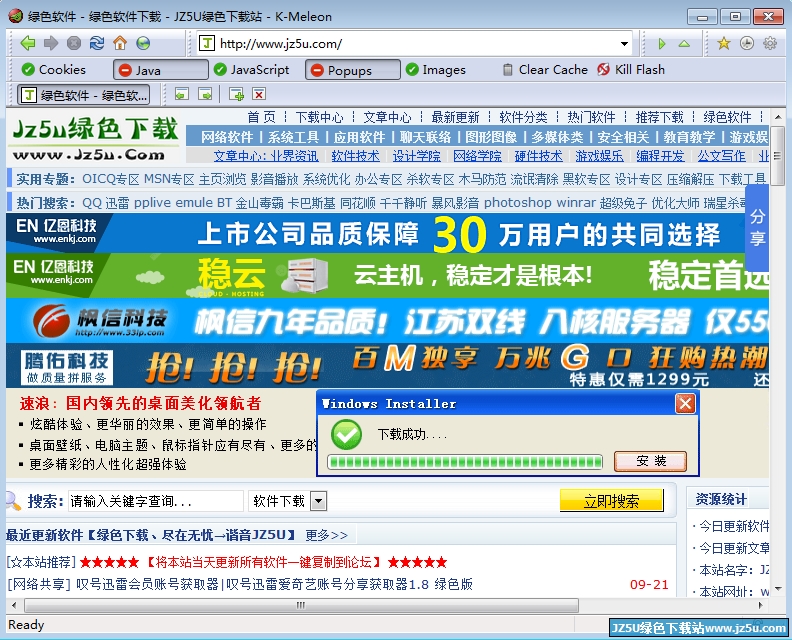
Task: Open the 亿恩科技 30万用户 banner ad
Action: point(387,233)
